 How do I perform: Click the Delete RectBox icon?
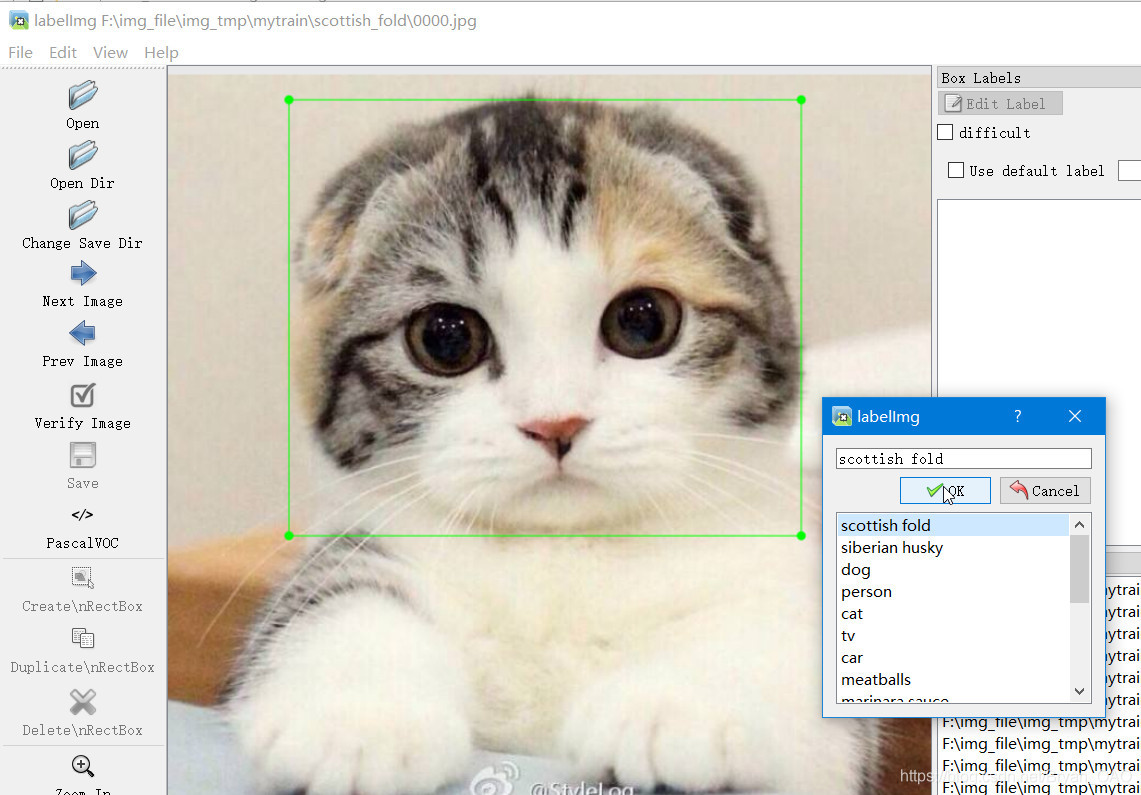tap(82, 702)
